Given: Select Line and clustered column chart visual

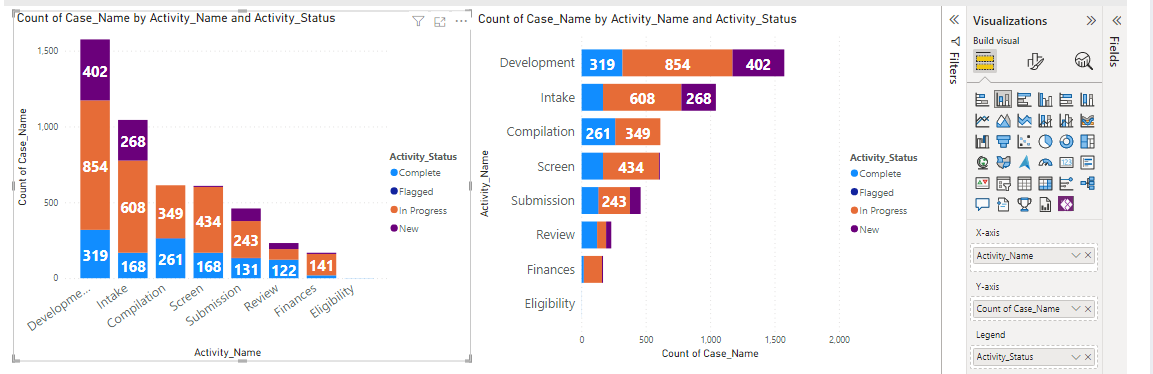Looking at the screenshot, I should click(1065, 120).
